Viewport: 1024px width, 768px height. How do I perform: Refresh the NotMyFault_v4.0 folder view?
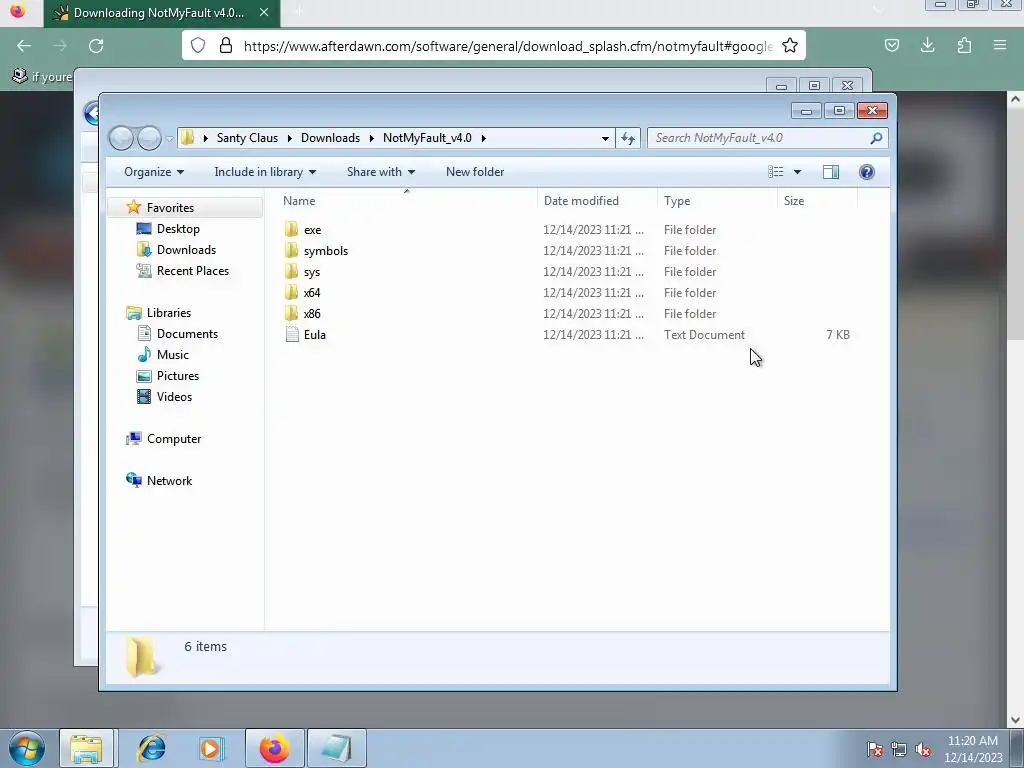pos(628,138)
